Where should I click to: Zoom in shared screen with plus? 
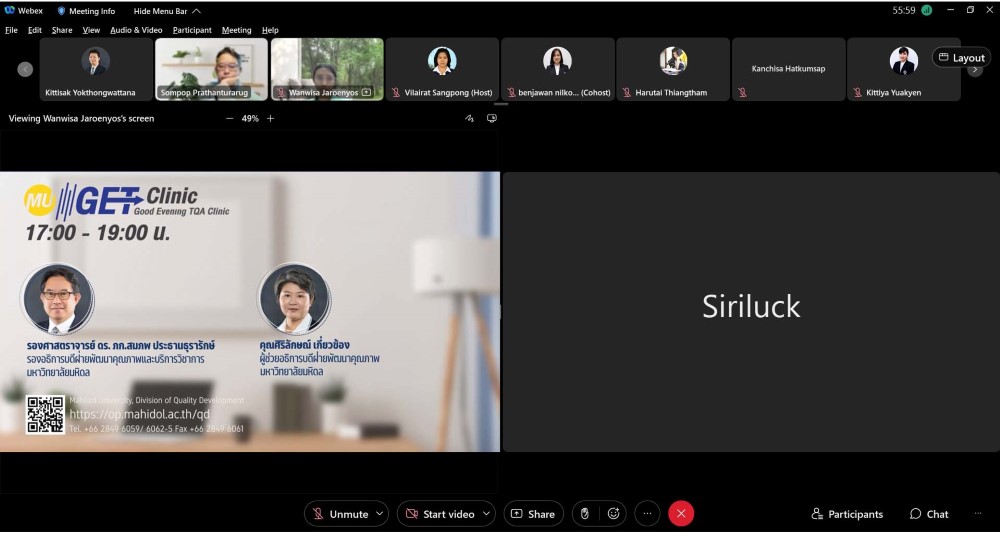[270, 118]
